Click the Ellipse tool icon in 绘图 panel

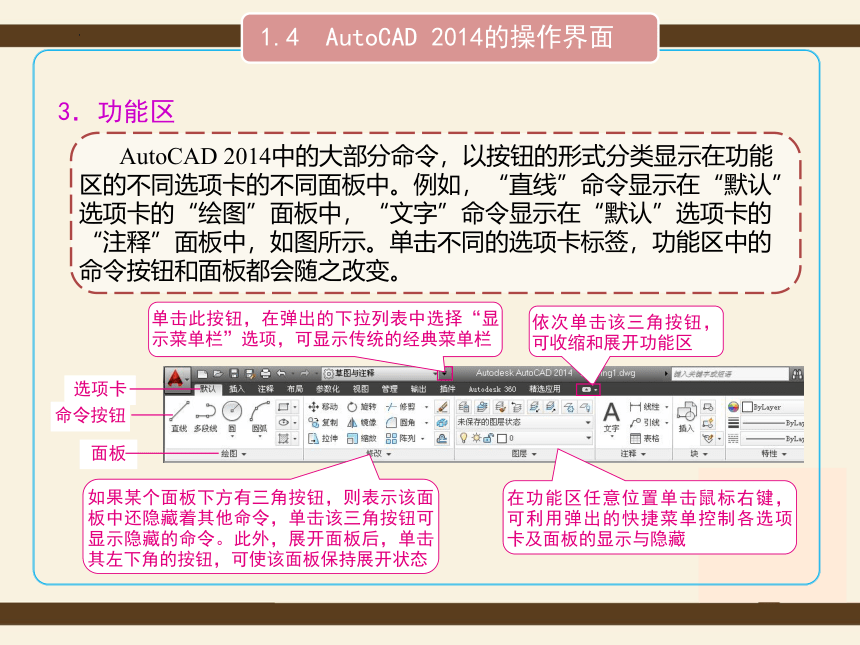click(x=284, y=422)
